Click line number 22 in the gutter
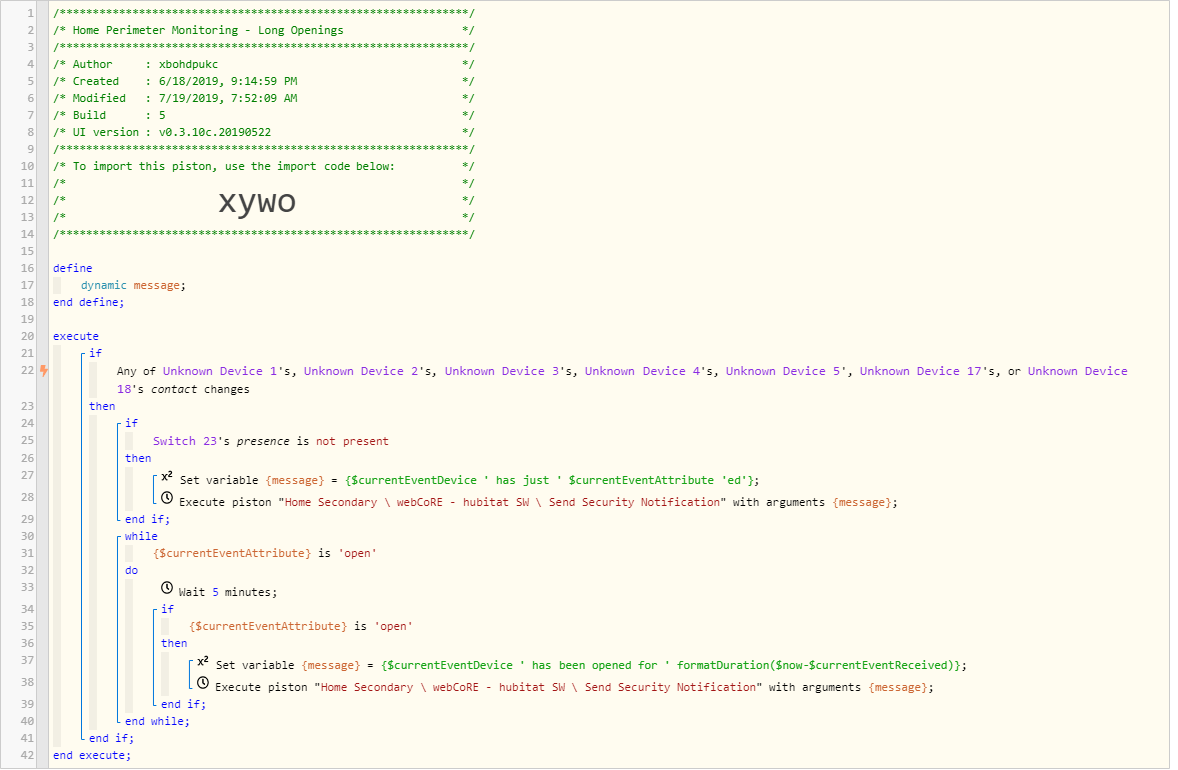 pyautogui.click(x=27, y=370)
